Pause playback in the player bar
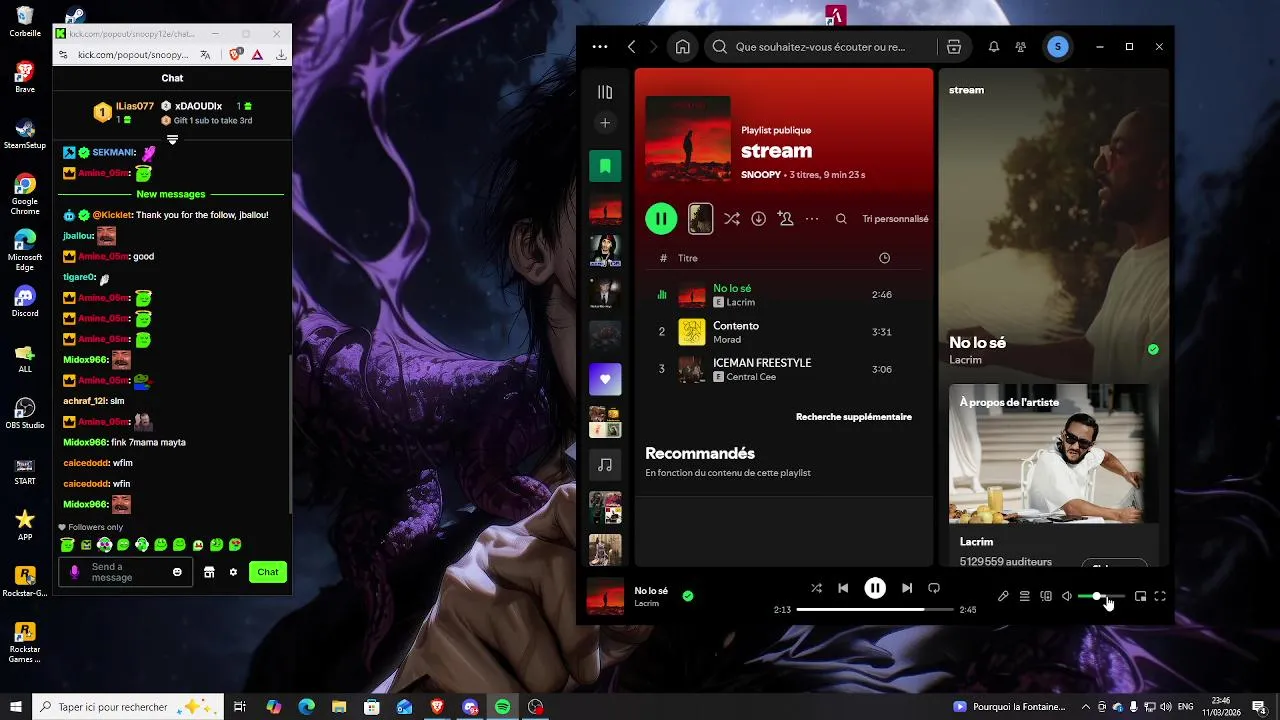1280x720 pixels. pyautogui.click(x=875, y=588)
